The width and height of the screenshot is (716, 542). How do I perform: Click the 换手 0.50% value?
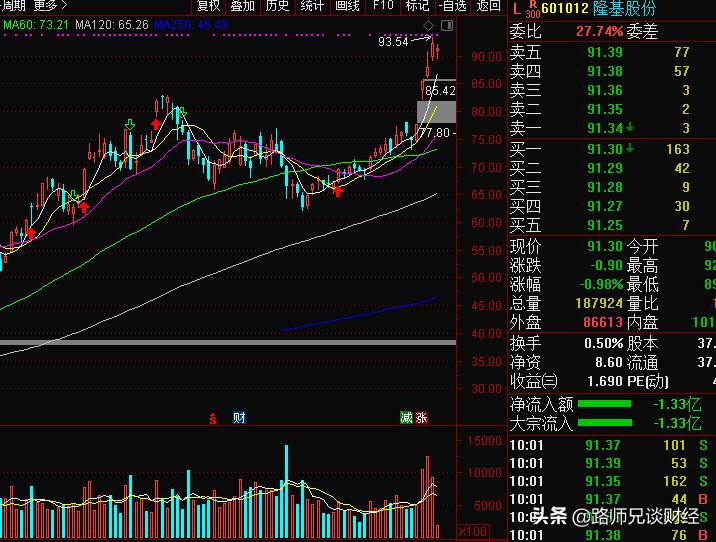pos(603,343)
